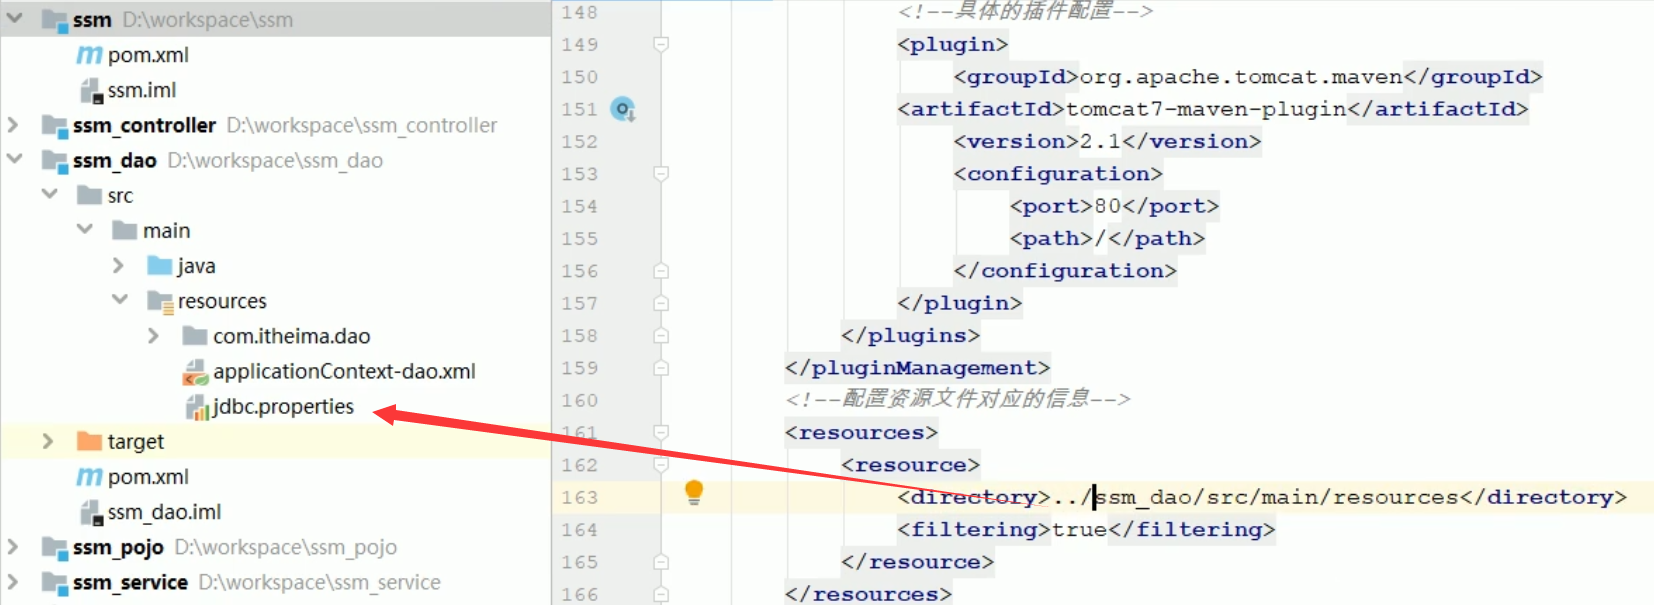Click fold end marker on line 159
1654x605 pixels.
tap(661, 368)
